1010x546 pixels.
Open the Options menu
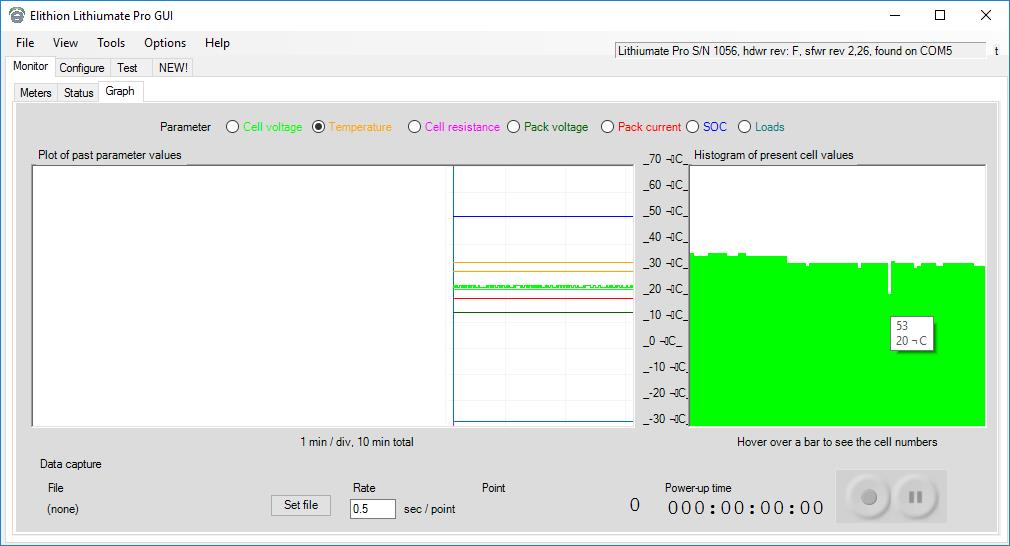coord(165,43)
